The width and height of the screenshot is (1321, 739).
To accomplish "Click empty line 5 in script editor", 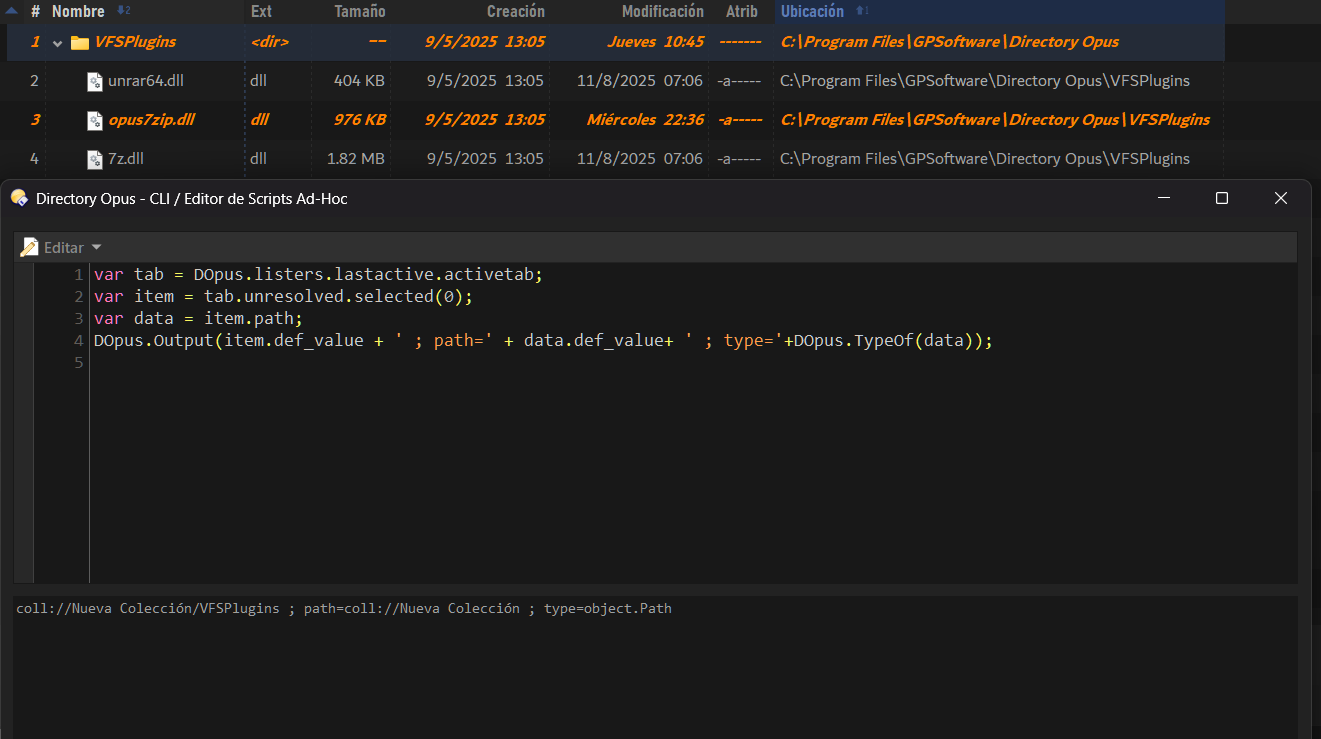I will pyautogui.click(x=400, y=363).
